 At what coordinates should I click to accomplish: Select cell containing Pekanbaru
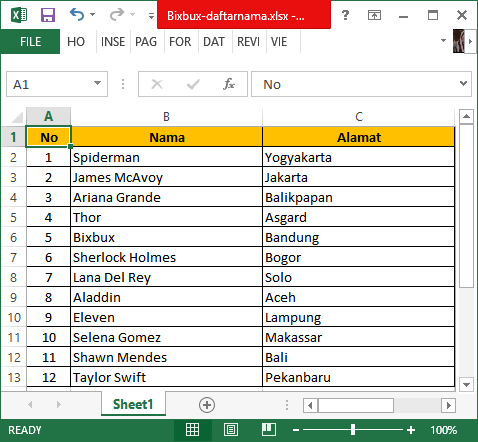359,377
